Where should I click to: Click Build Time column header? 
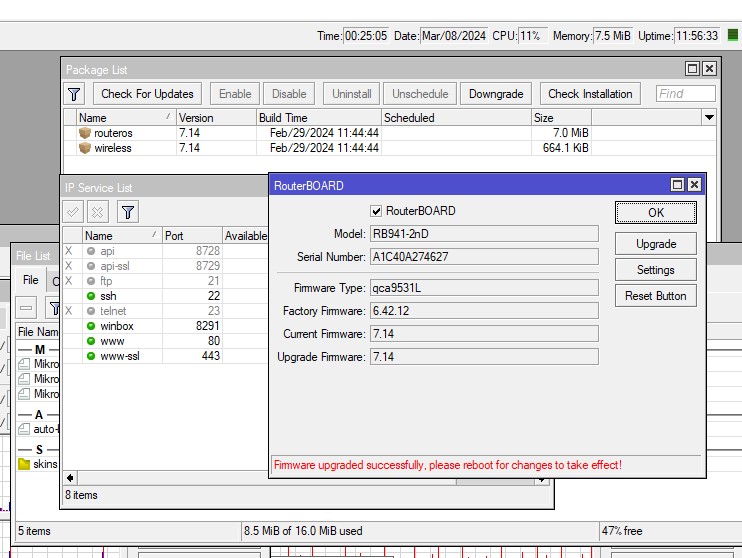(x=318, y=117)
